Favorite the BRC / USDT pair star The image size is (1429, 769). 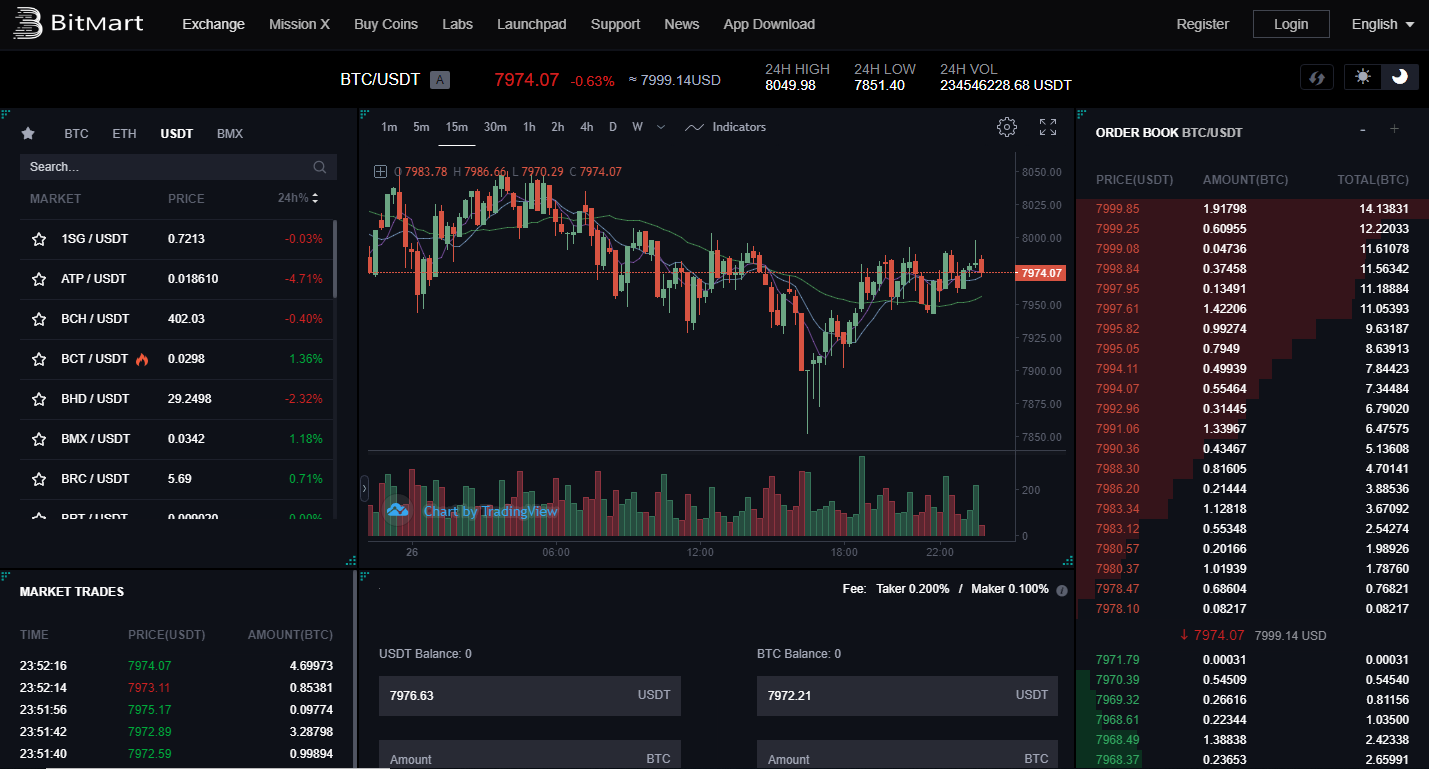tap(39, 479)
